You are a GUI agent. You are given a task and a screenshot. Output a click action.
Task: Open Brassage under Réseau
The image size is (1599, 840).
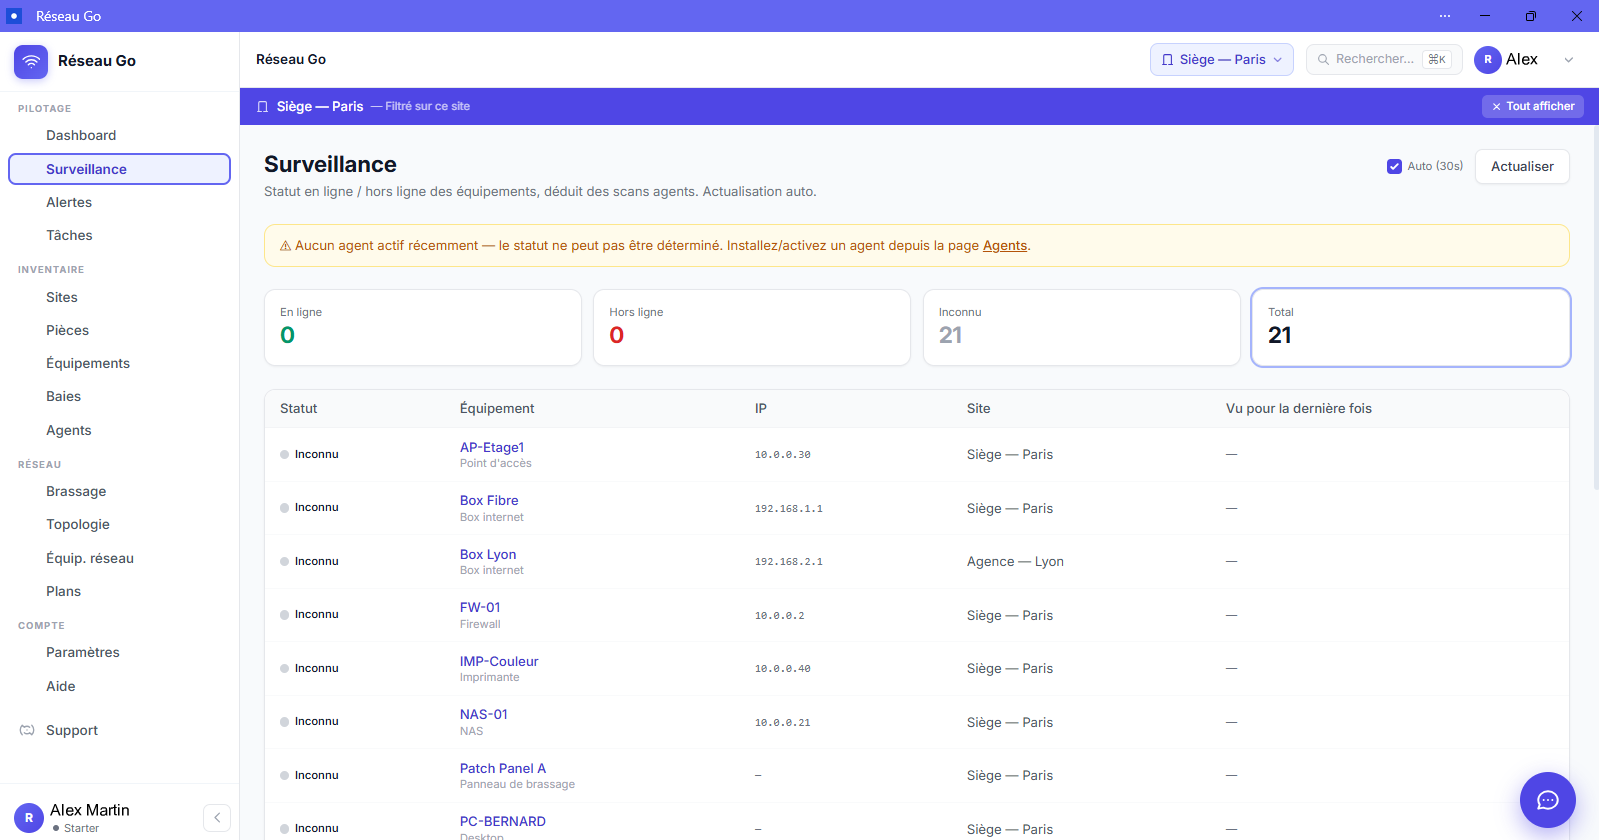click(119, 492)
